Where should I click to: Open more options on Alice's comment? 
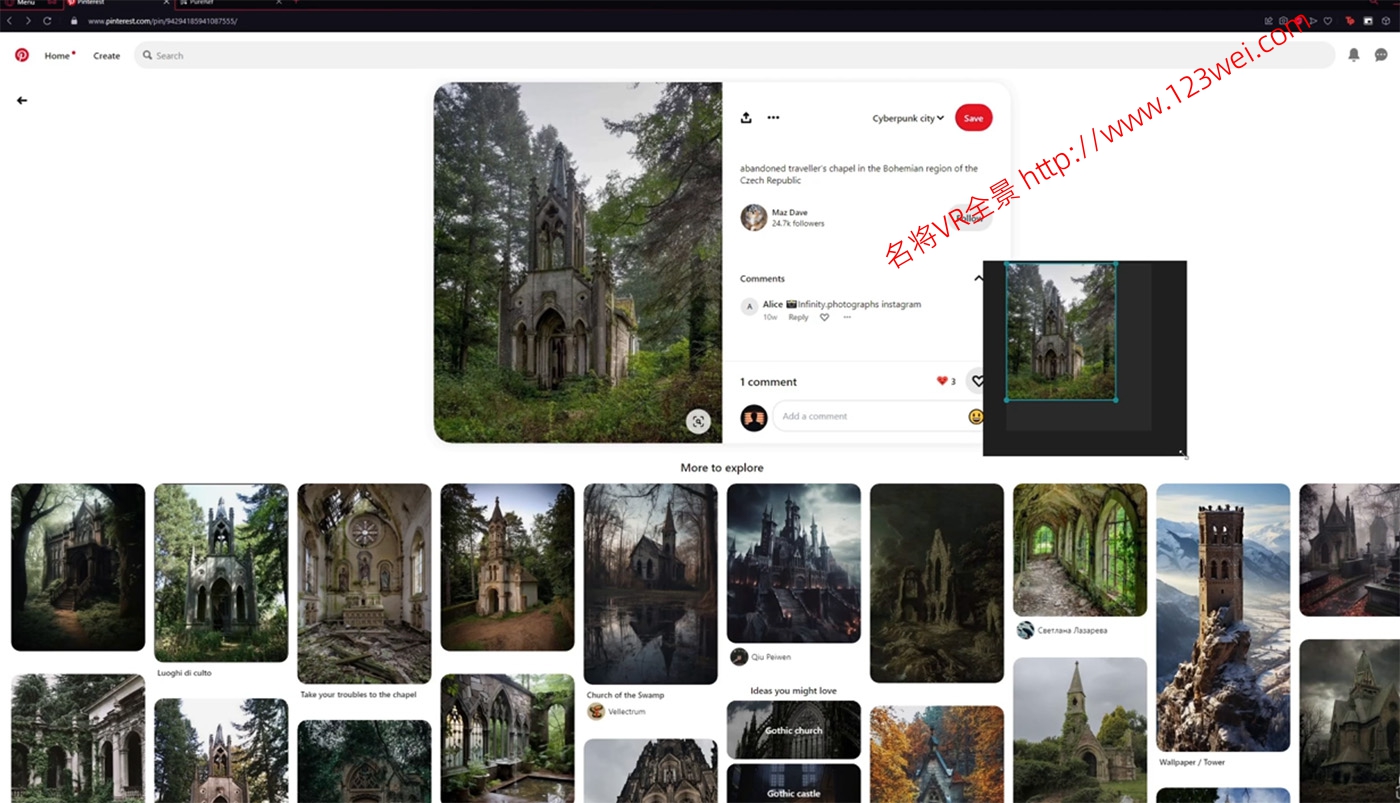(x=847, y=318)
